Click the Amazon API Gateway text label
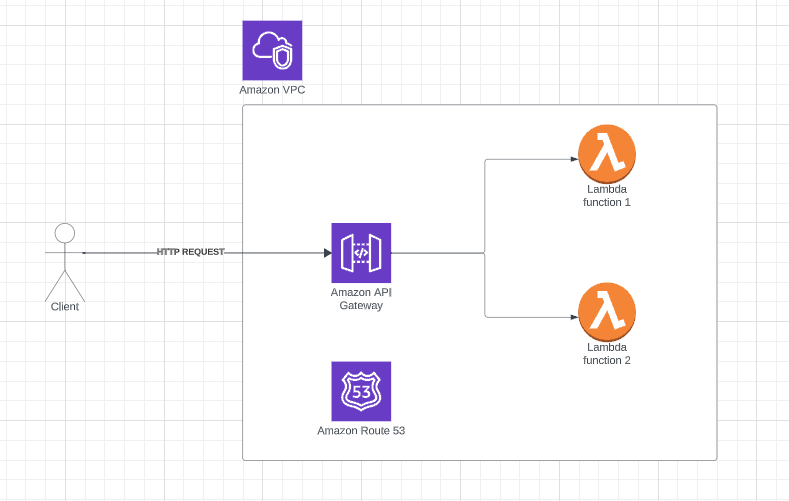Viewport: 789px width, 501px height. coord(361,299)
